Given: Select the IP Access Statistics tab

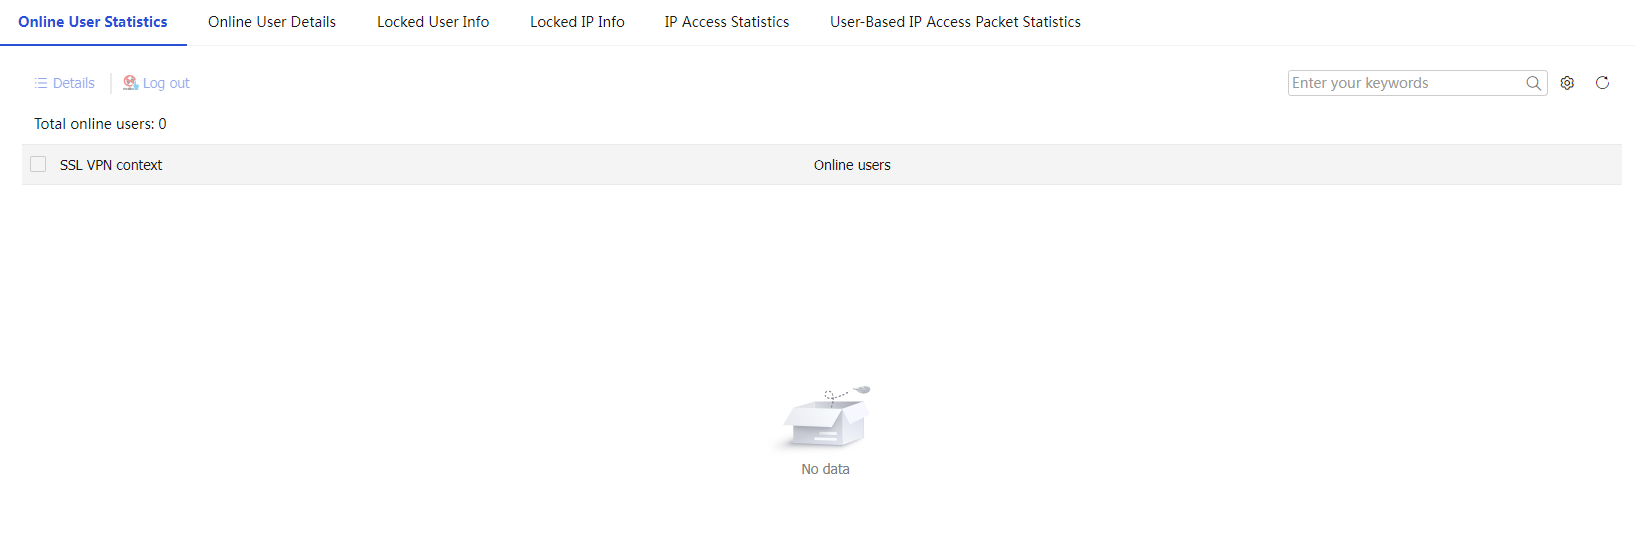Looking at the screenshot, I should (727, 22).
